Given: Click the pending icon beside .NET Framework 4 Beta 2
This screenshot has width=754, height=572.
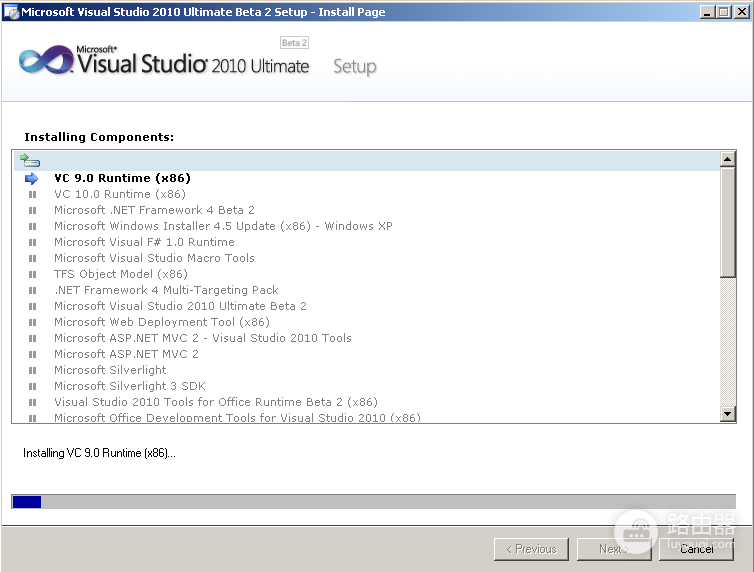Looking at the screenshot, I should (x=32, y=211).
